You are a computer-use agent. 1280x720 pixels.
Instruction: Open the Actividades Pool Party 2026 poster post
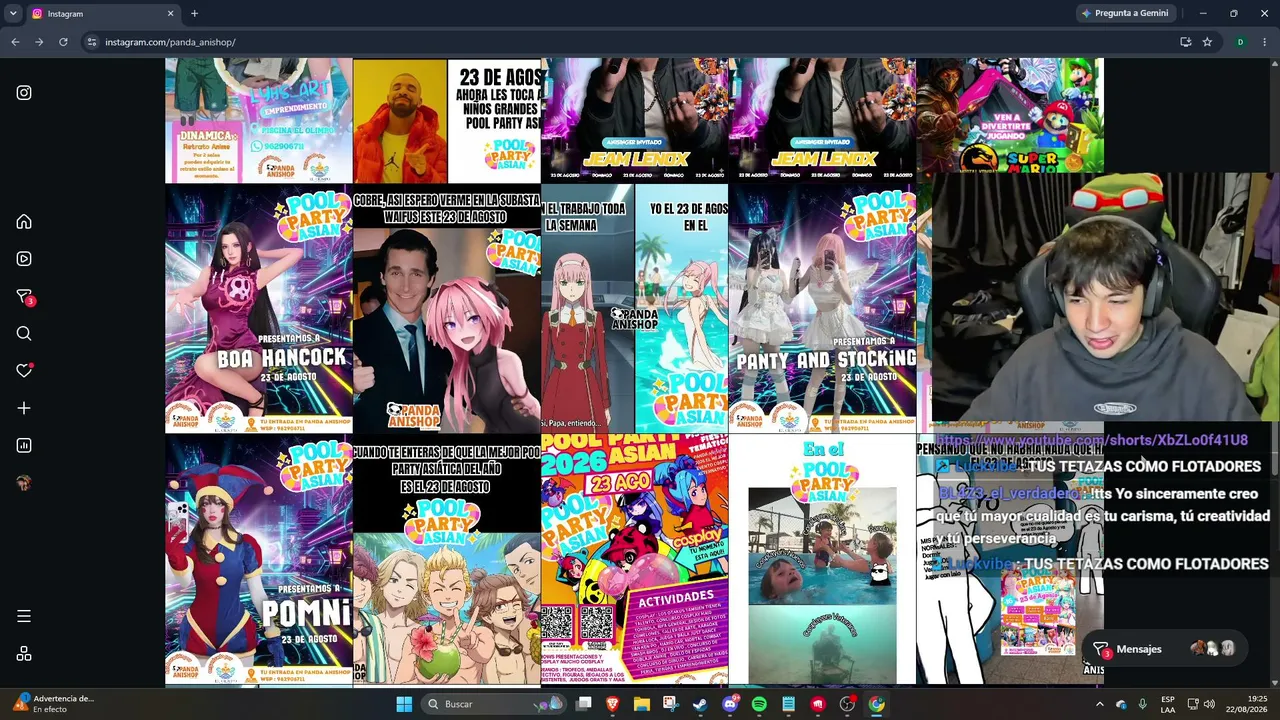tap(634, 560)
